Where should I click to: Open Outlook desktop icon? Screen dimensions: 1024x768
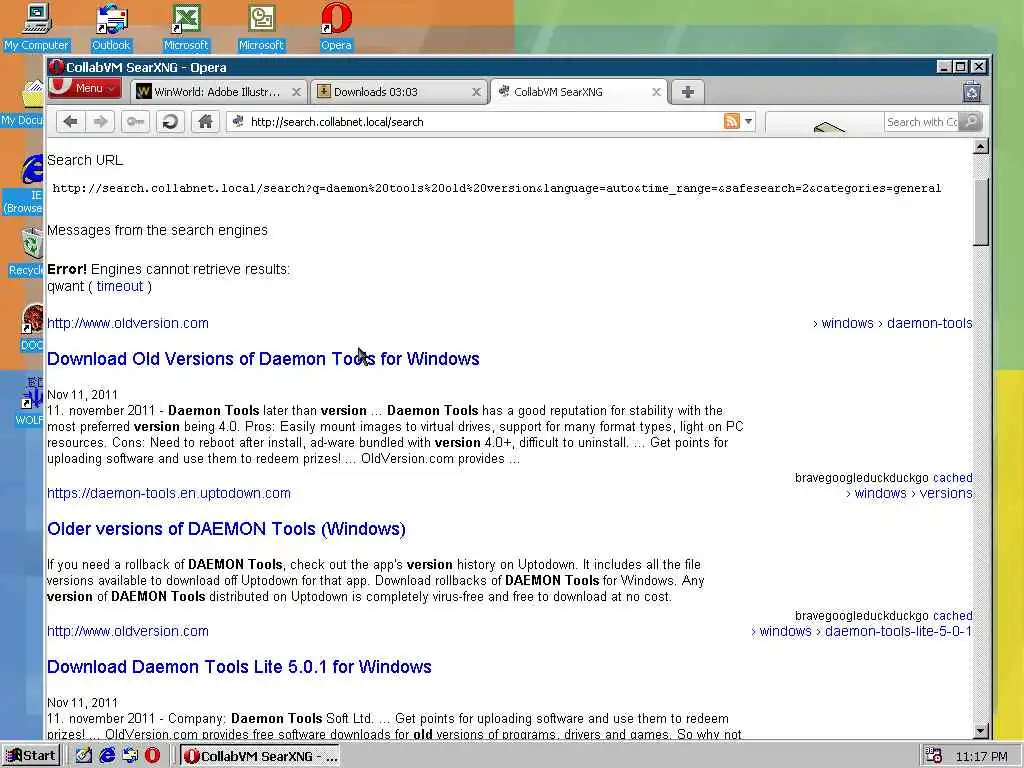pos(111,27)
